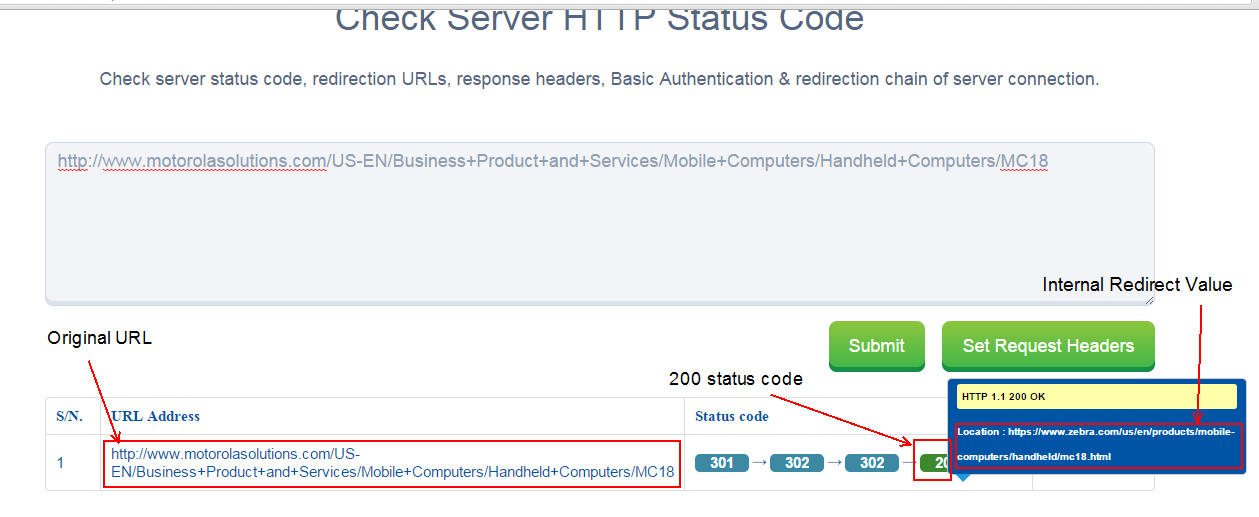Select row number 1 cell
This screenshot has width=1259, height=517.
(x=60, y=463)
